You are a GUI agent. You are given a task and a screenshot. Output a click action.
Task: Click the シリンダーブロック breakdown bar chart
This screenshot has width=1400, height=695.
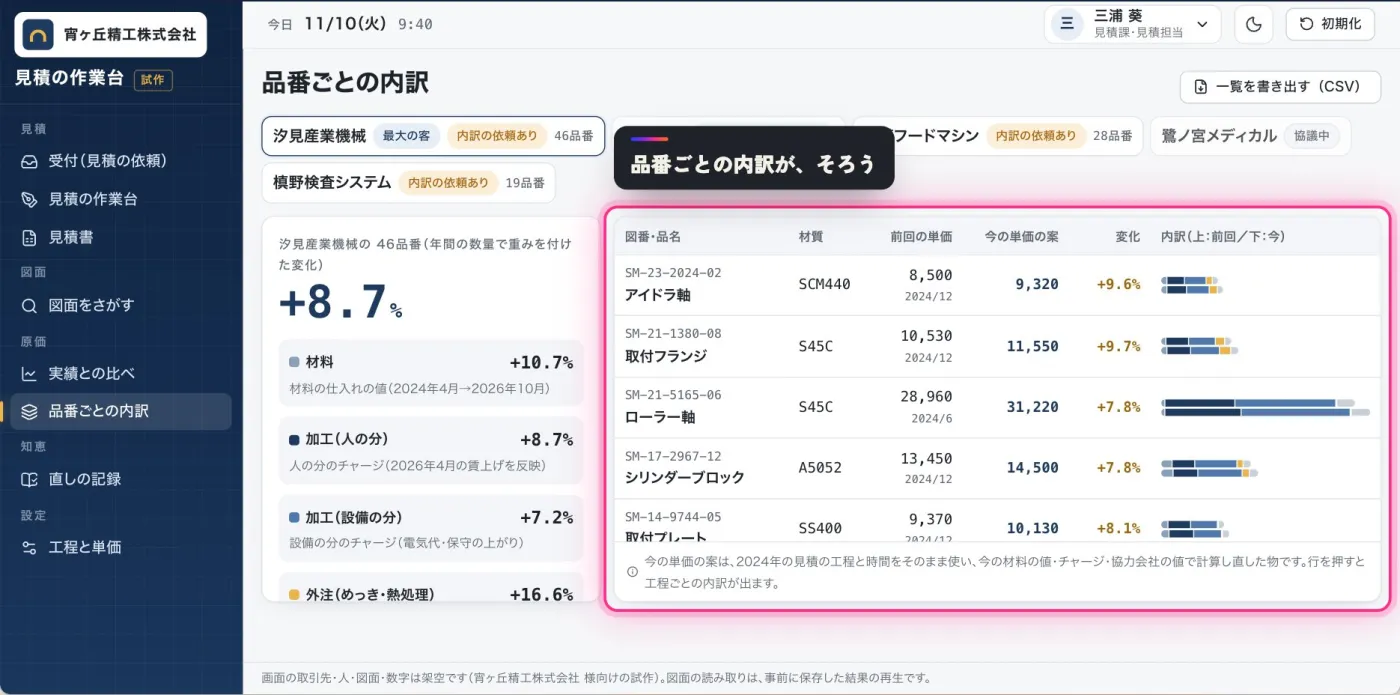(x=1209, y=468)
